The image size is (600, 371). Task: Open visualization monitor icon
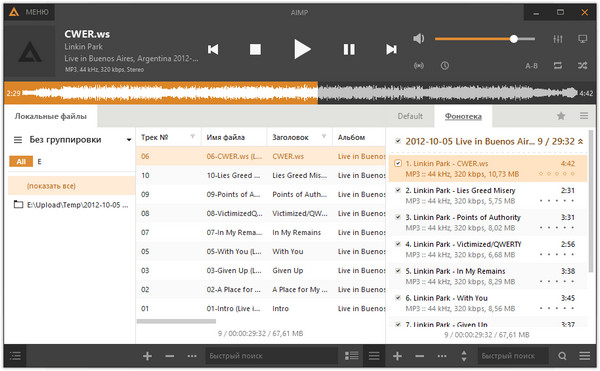(582, 39)
